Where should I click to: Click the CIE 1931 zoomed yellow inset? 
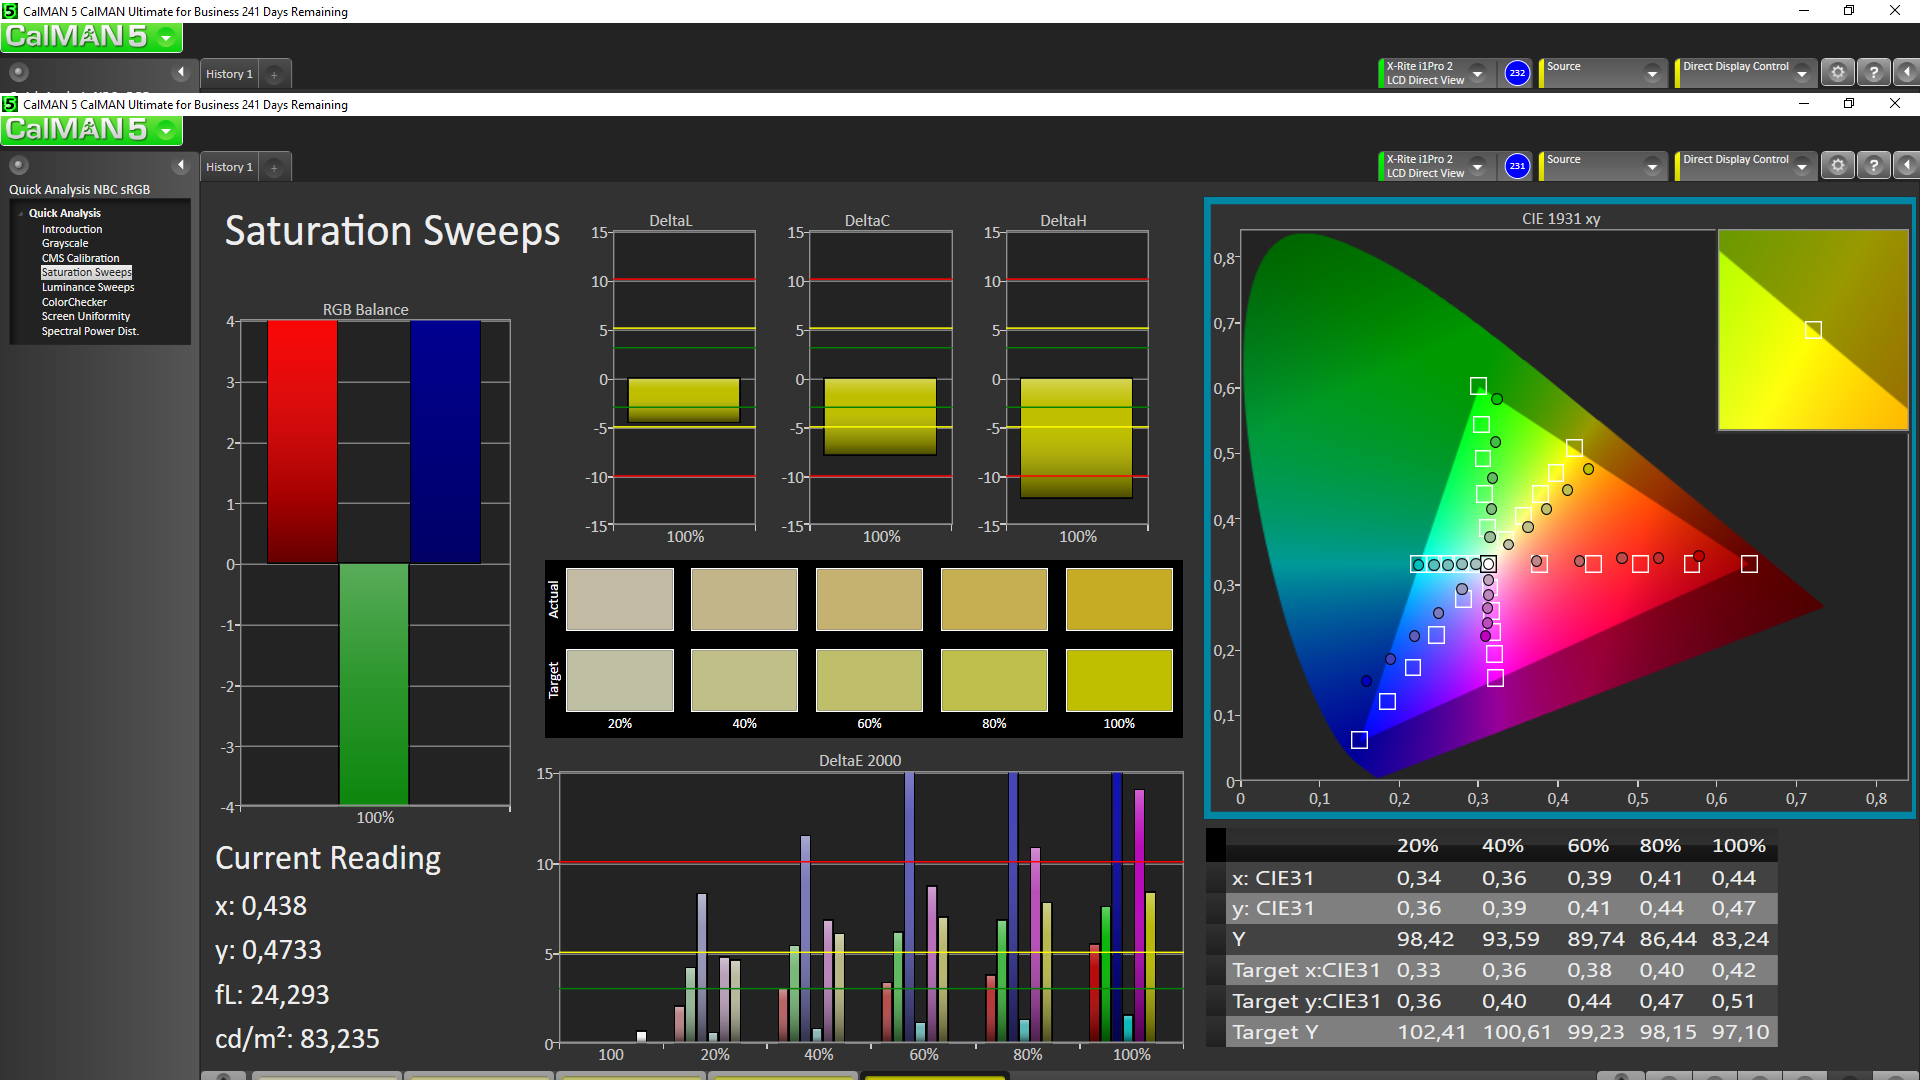coord(1813,330)
